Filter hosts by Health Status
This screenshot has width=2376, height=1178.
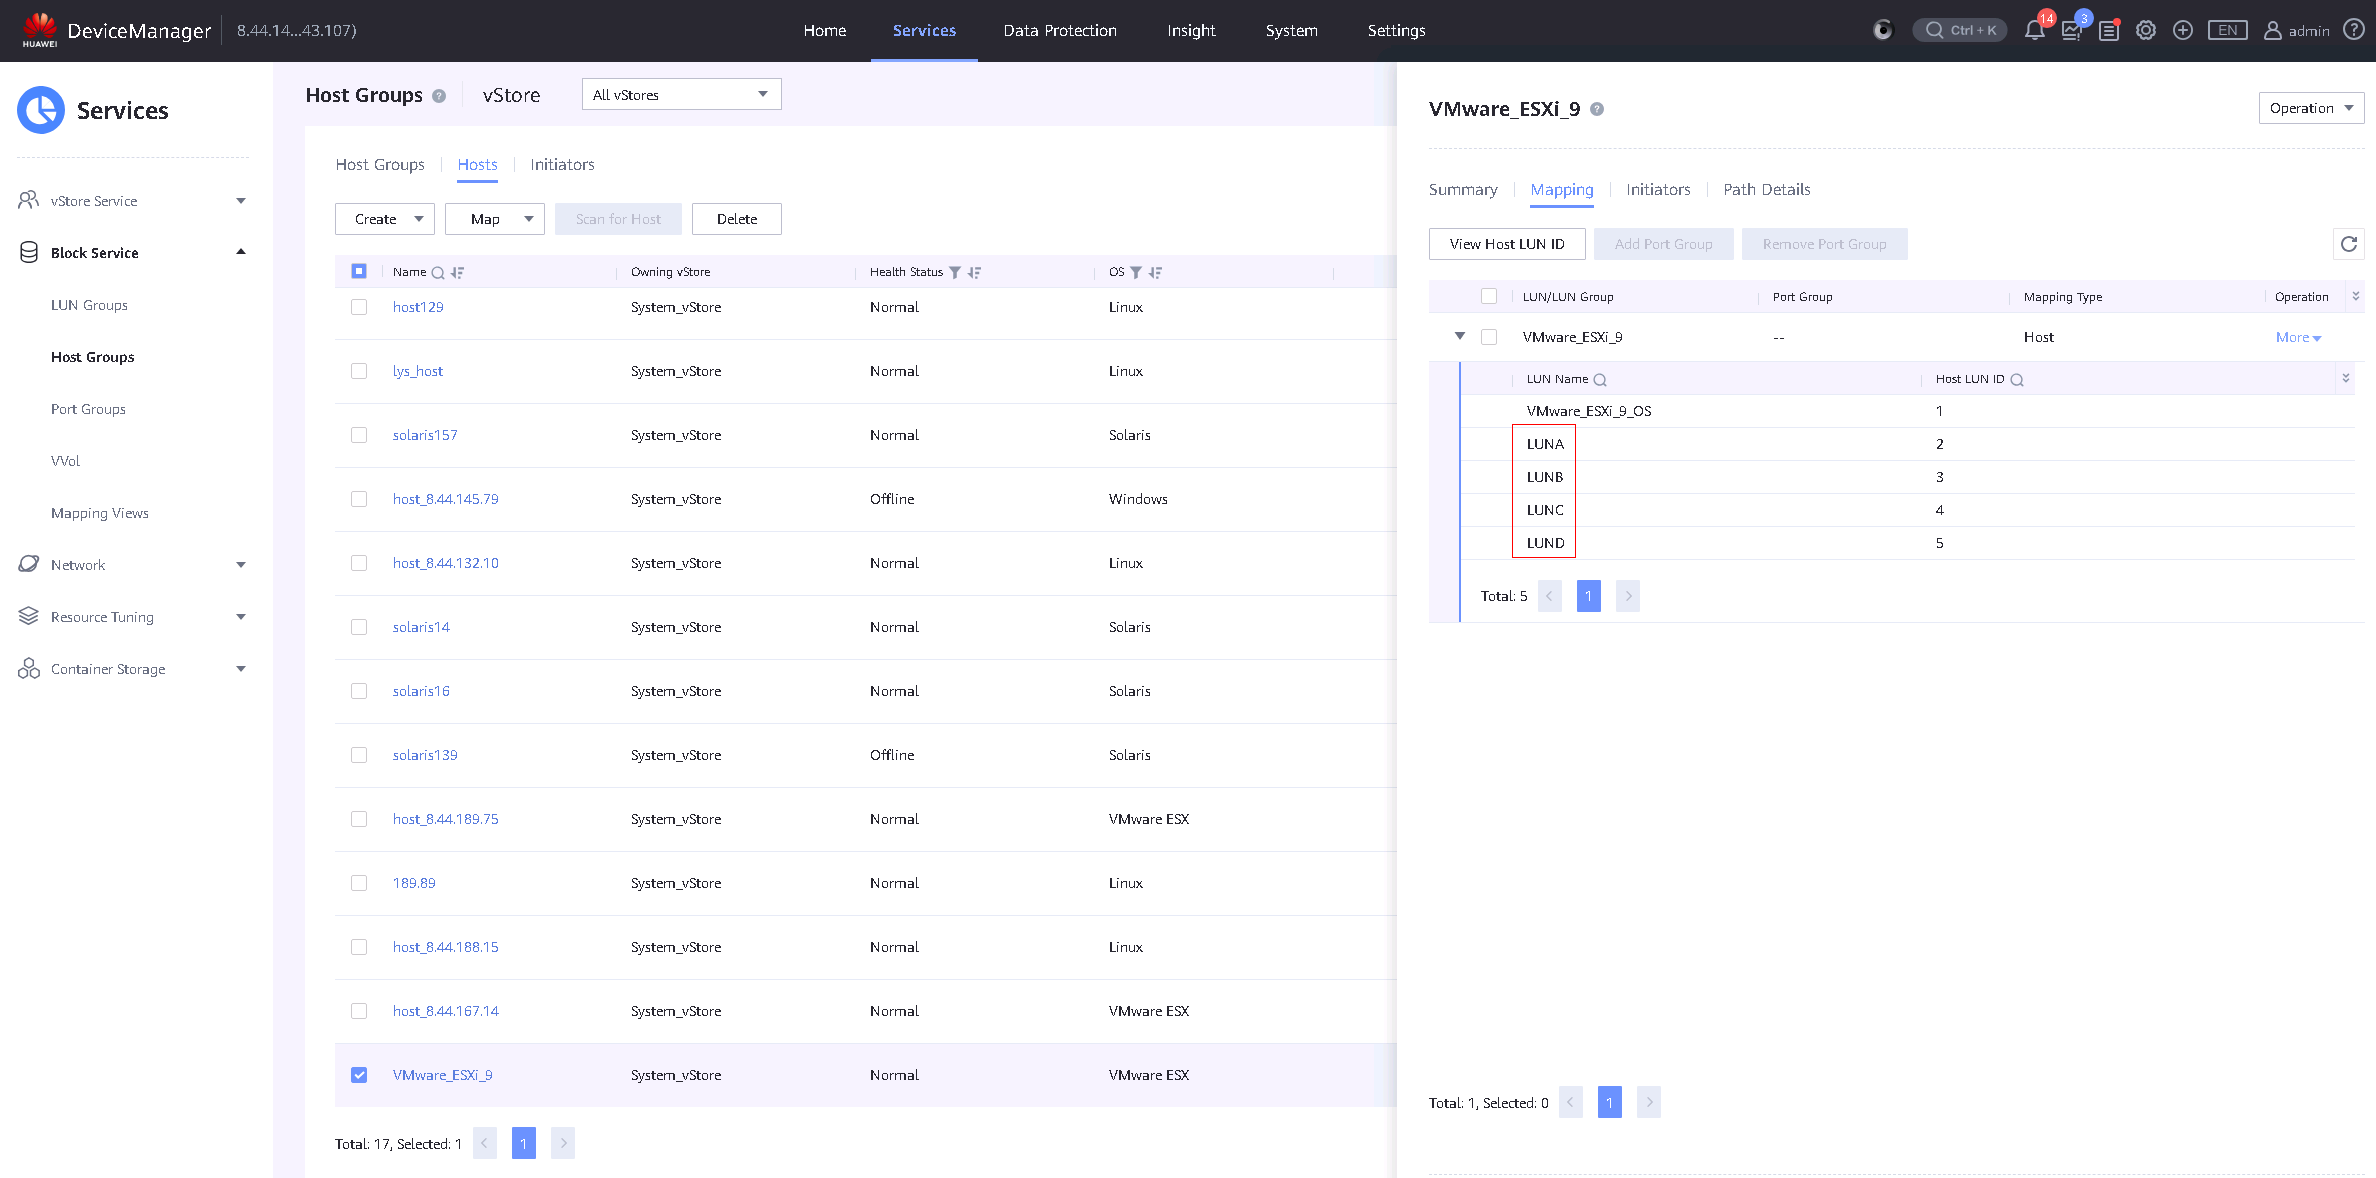point(955,272)
